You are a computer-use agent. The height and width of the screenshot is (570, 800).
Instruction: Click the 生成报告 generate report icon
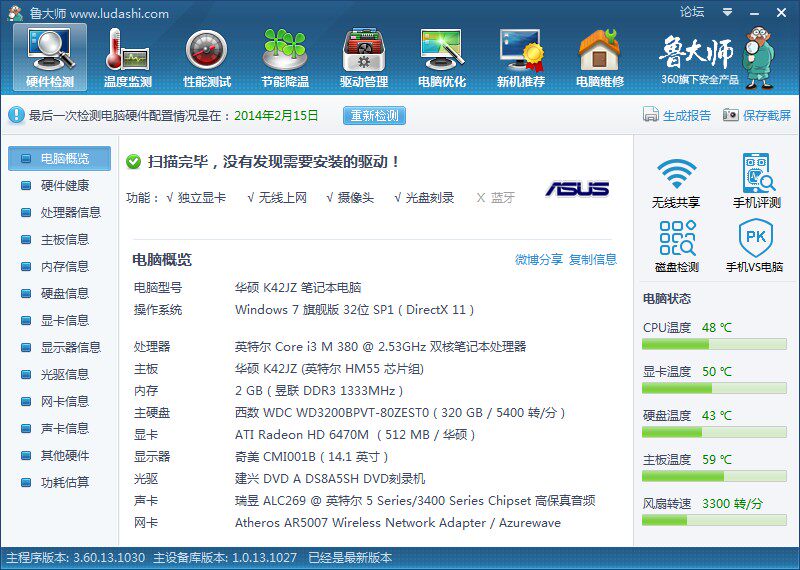point(651,115)
